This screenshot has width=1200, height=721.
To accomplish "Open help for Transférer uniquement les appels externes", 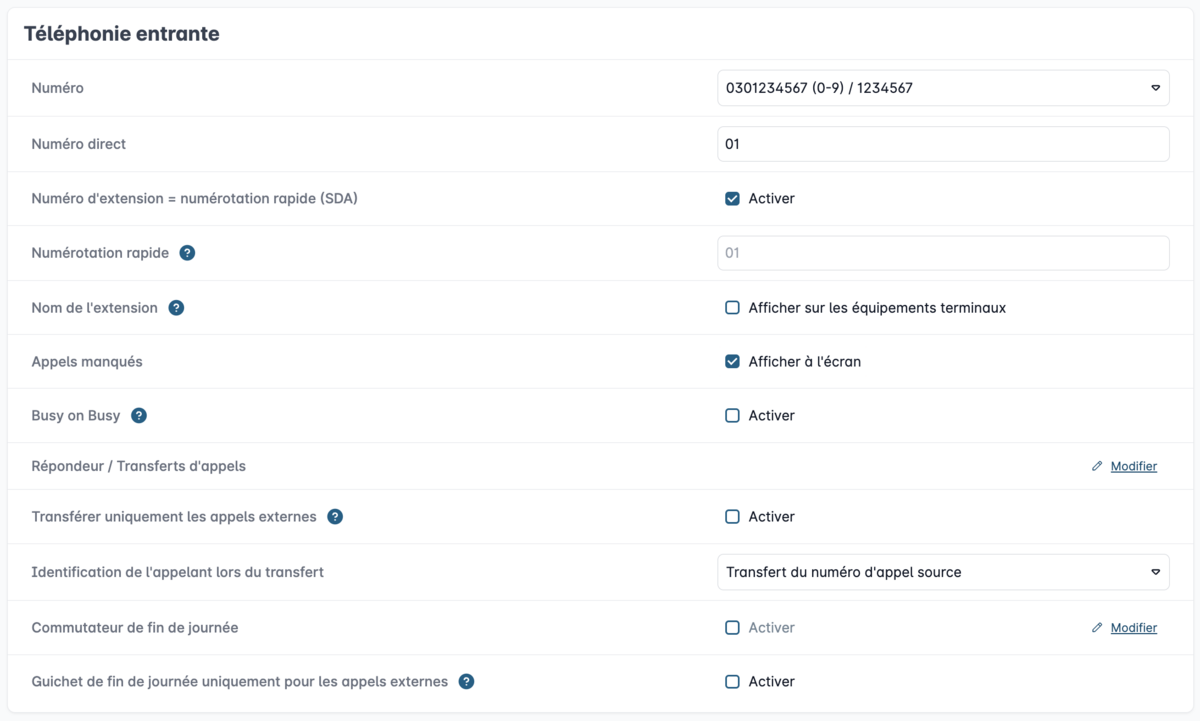I will coord(335,517).
